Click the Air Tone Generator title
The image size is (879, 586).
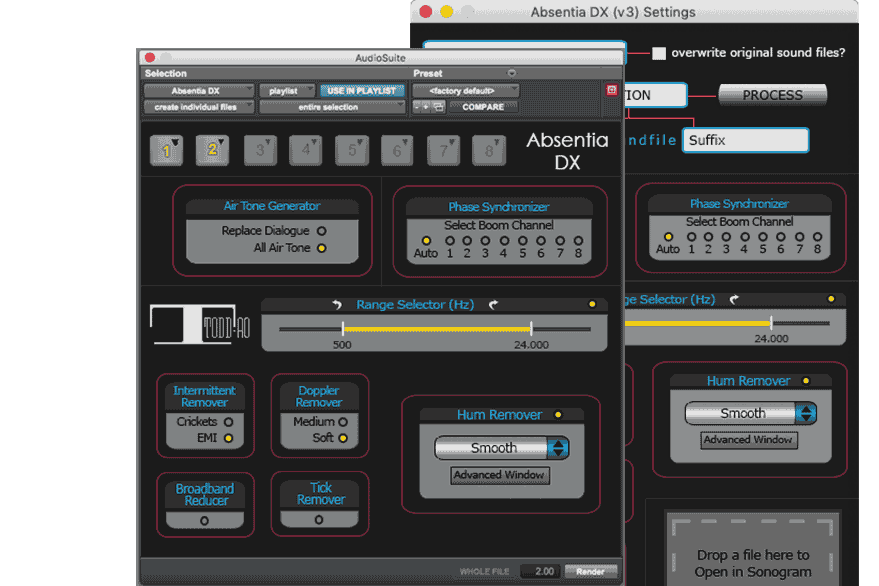272,206
